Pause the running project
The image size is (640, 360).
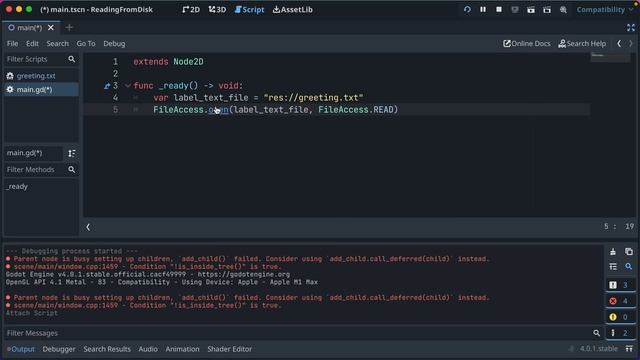coord(483,9)
